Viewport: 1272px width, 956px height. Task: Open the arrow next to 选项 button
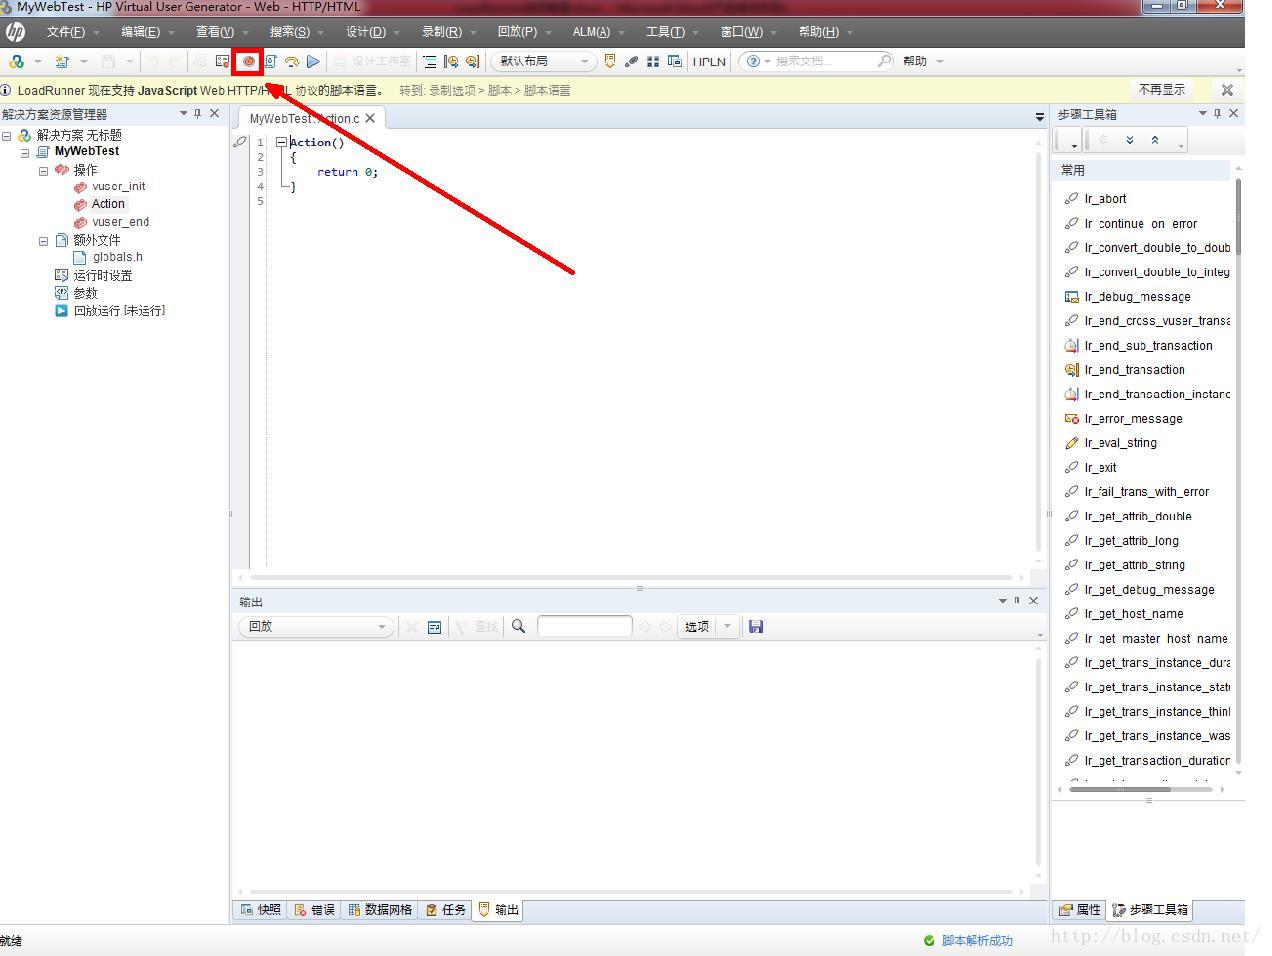727,627
